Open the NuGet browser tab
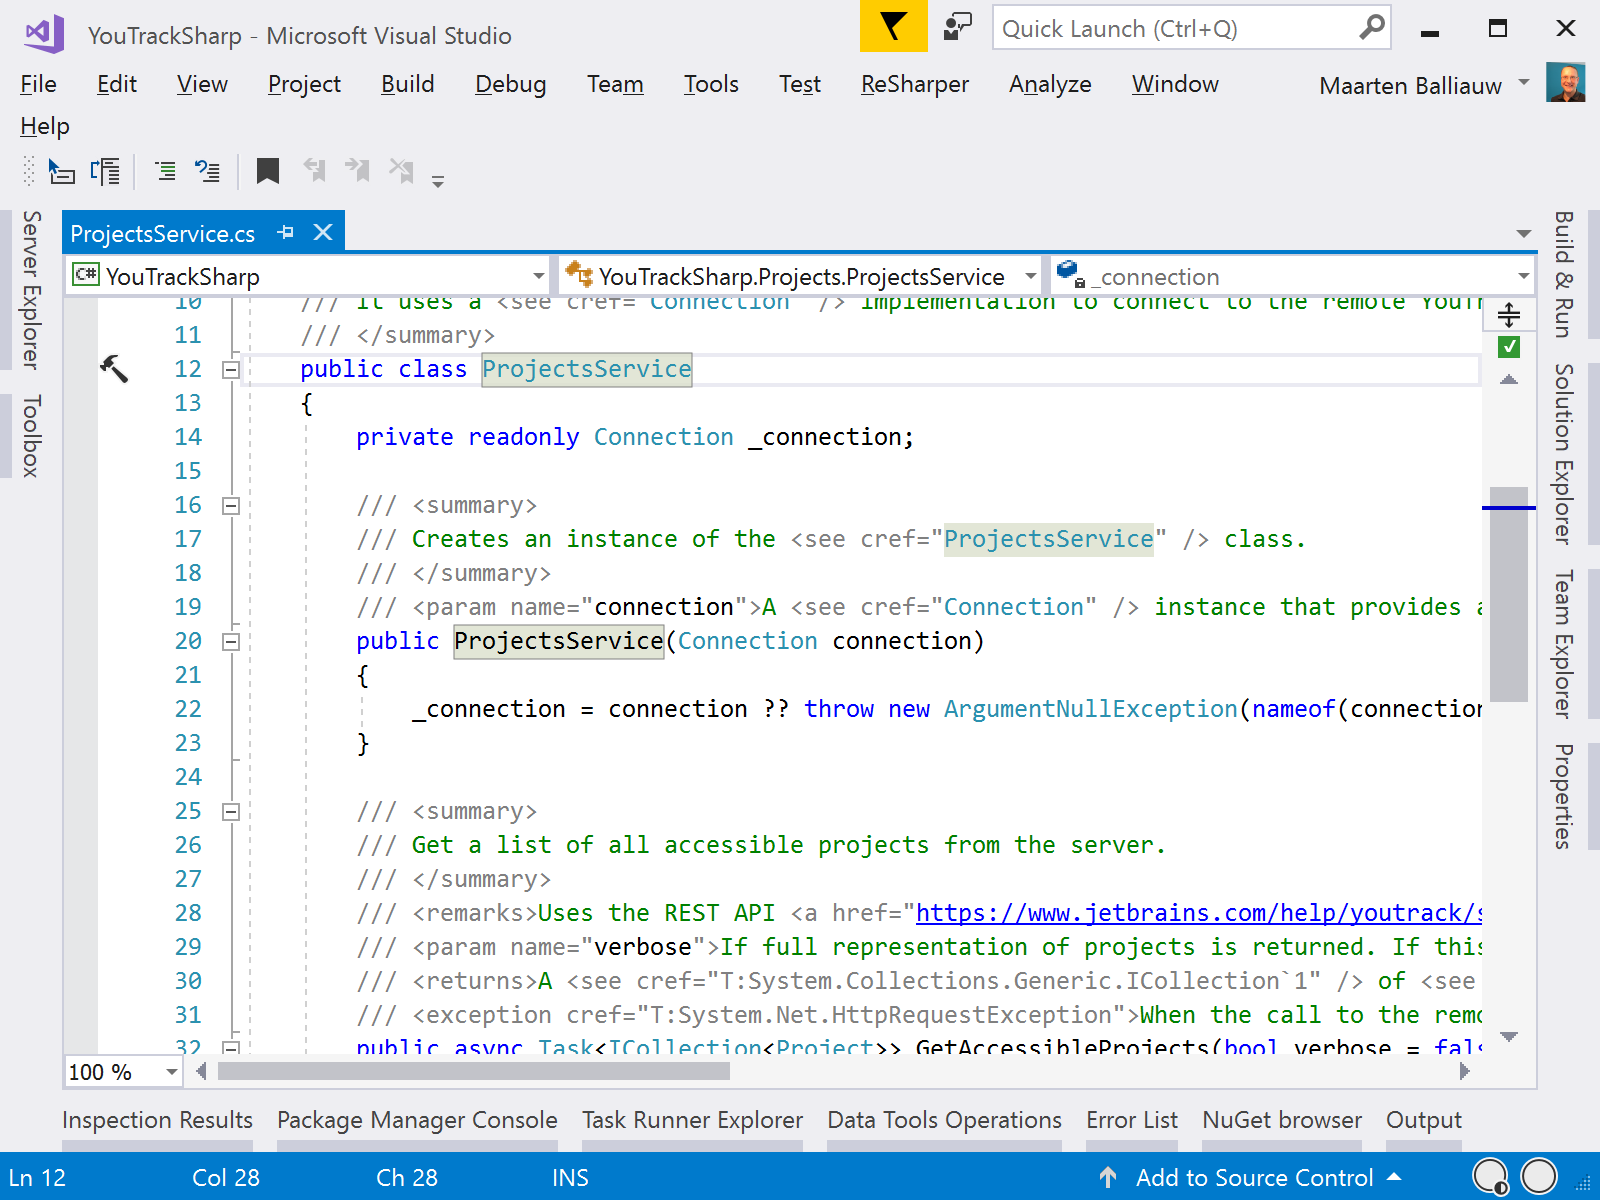The width and height of the screenshot is (1600, 1200). [1282, 1120]
